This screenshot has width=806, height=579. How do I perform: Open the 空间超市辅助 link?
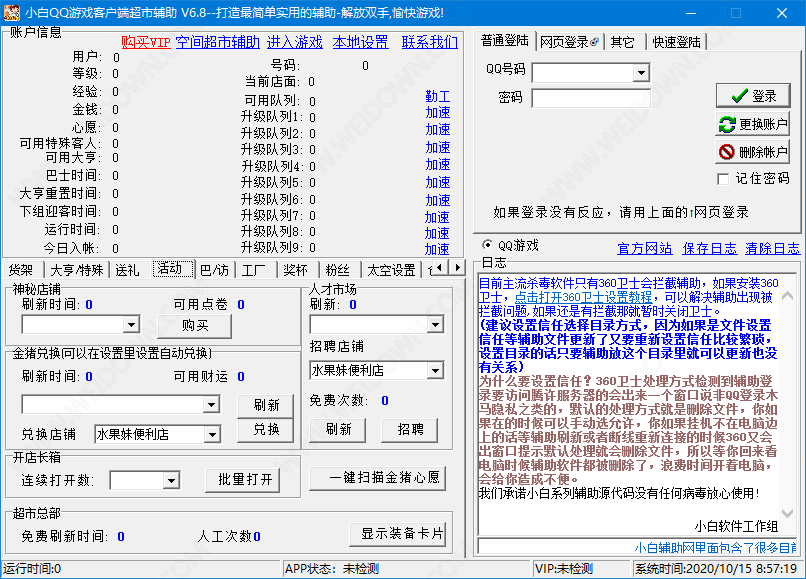218,42
